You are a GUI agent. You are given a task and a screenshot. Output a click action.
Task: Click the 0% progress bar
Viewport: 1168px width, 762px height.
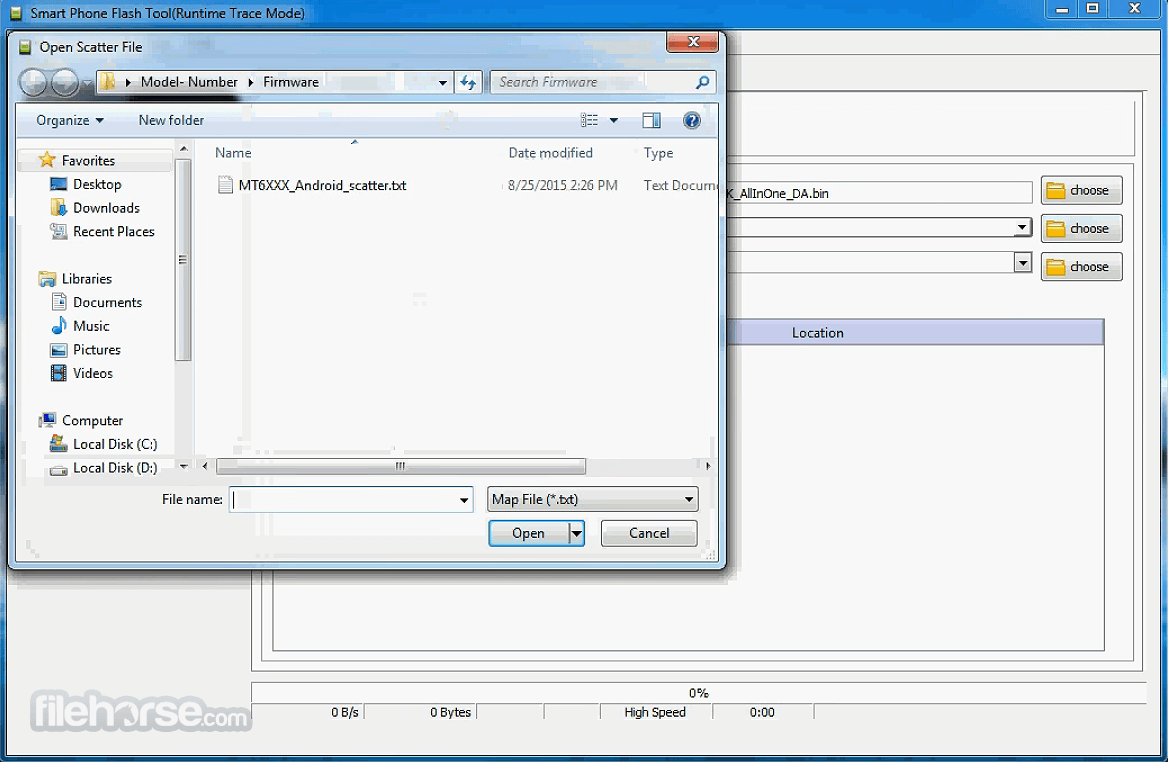click(x=698, y=693)
